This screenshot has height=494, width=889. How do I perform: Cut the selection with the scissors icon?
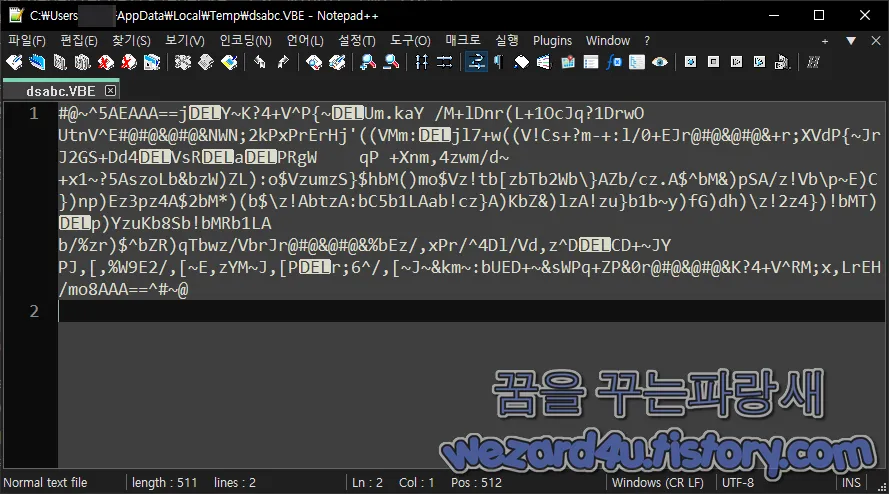[183, 62]
